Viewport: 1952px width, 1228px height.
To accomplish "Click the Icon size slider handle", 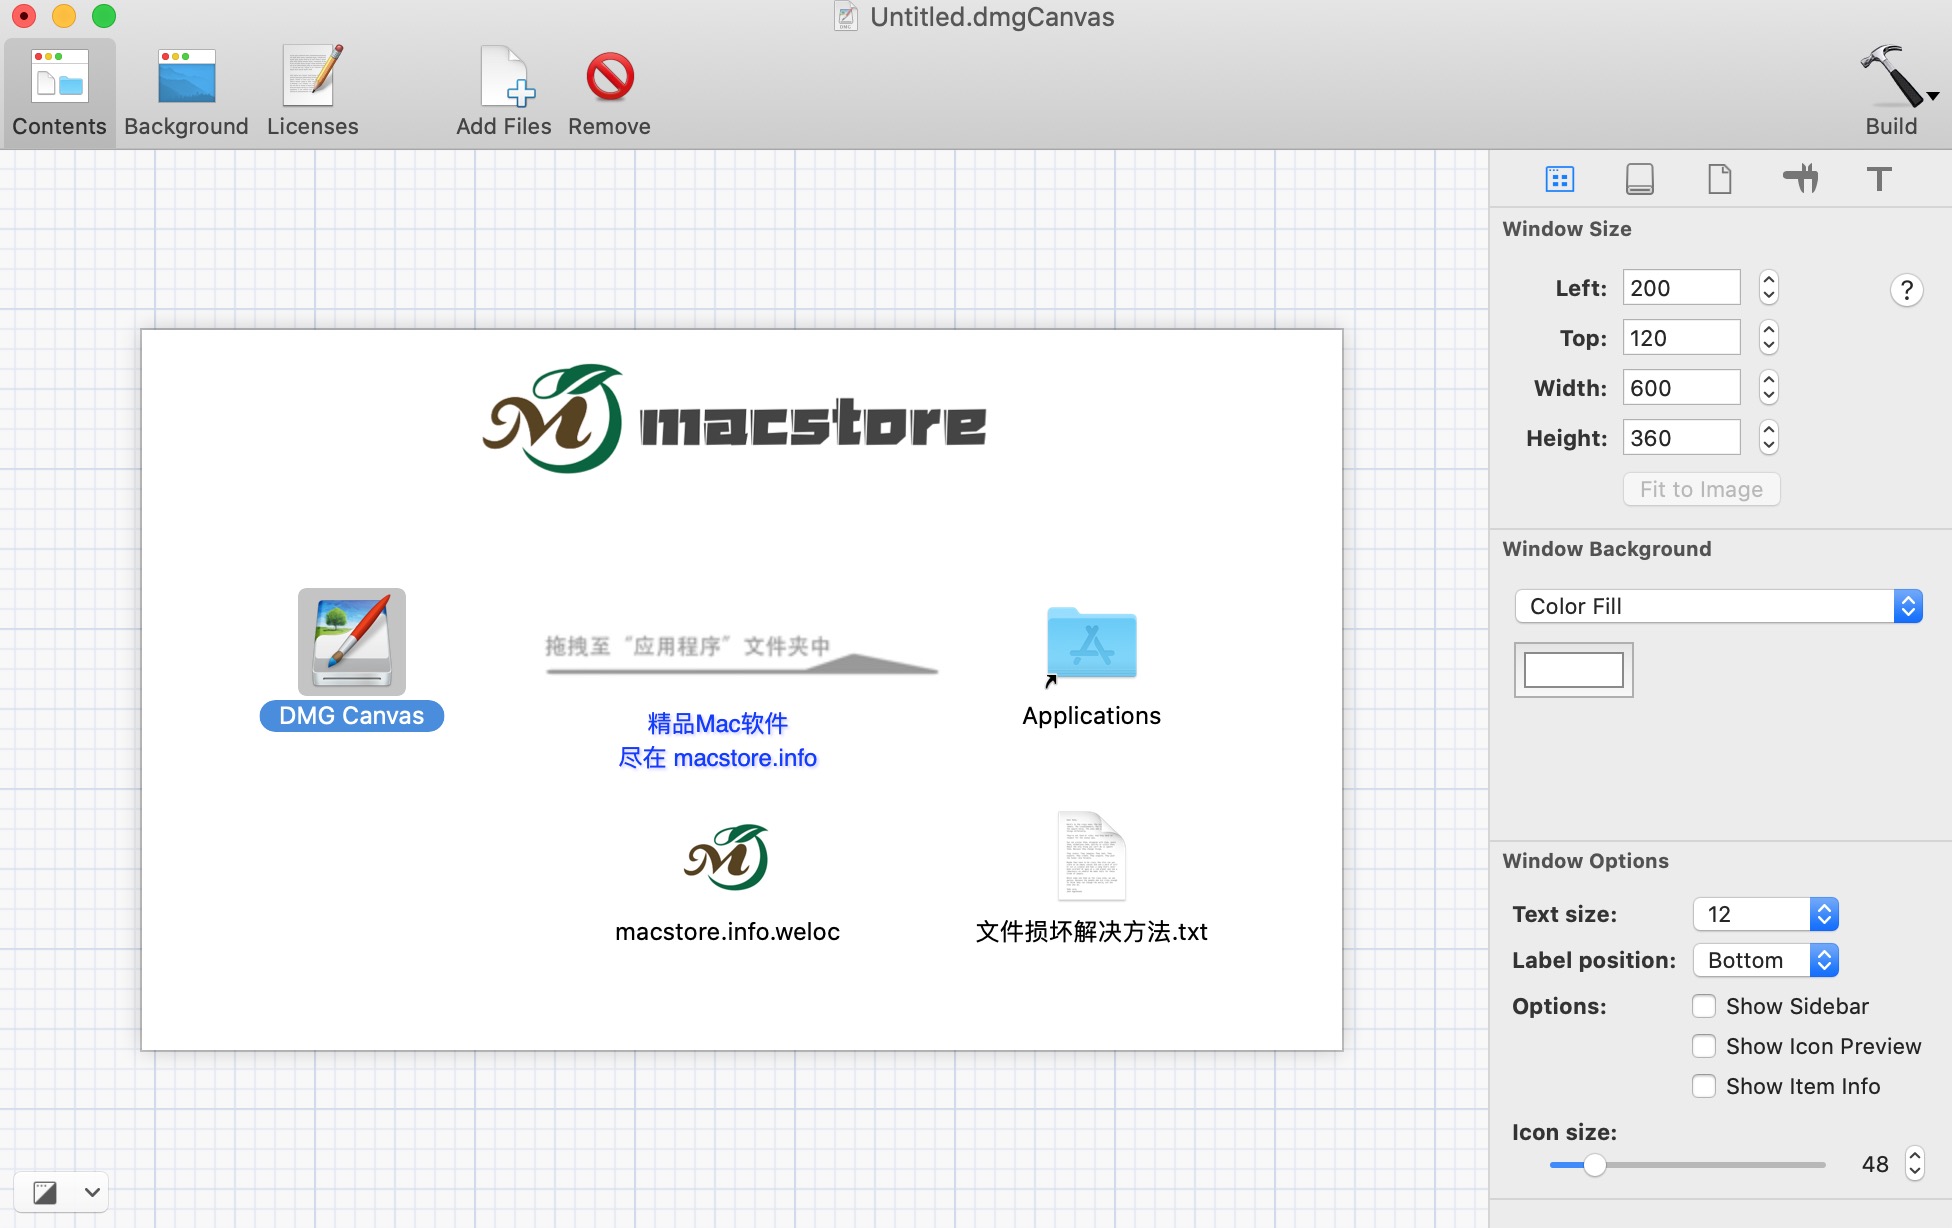I will click(1594, 1165).
